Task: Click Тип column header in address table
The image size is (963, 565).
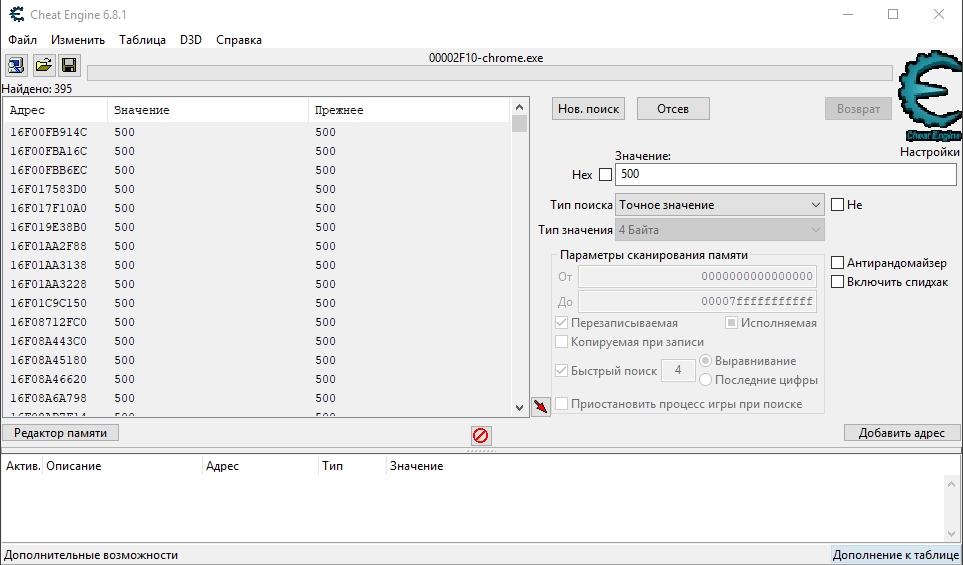Action: [x=352, y=466]
